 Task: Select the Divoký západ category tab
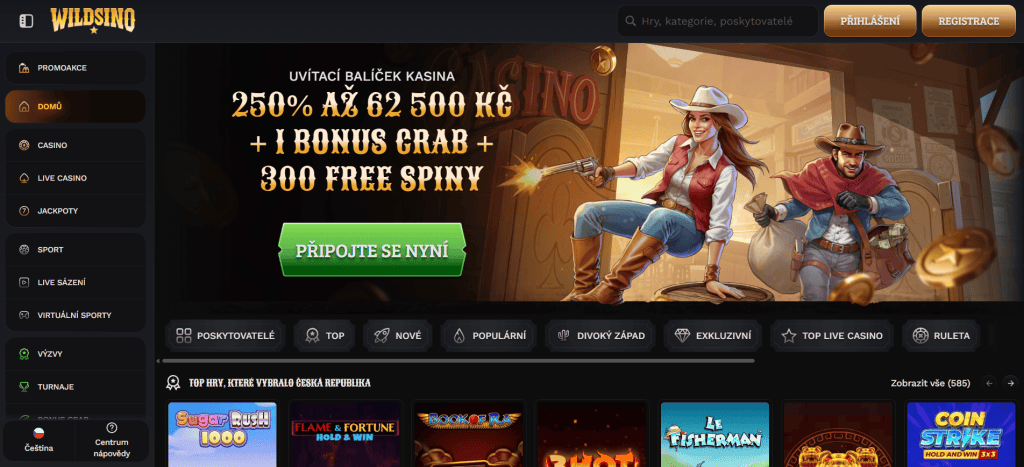[x=601, y=336]
